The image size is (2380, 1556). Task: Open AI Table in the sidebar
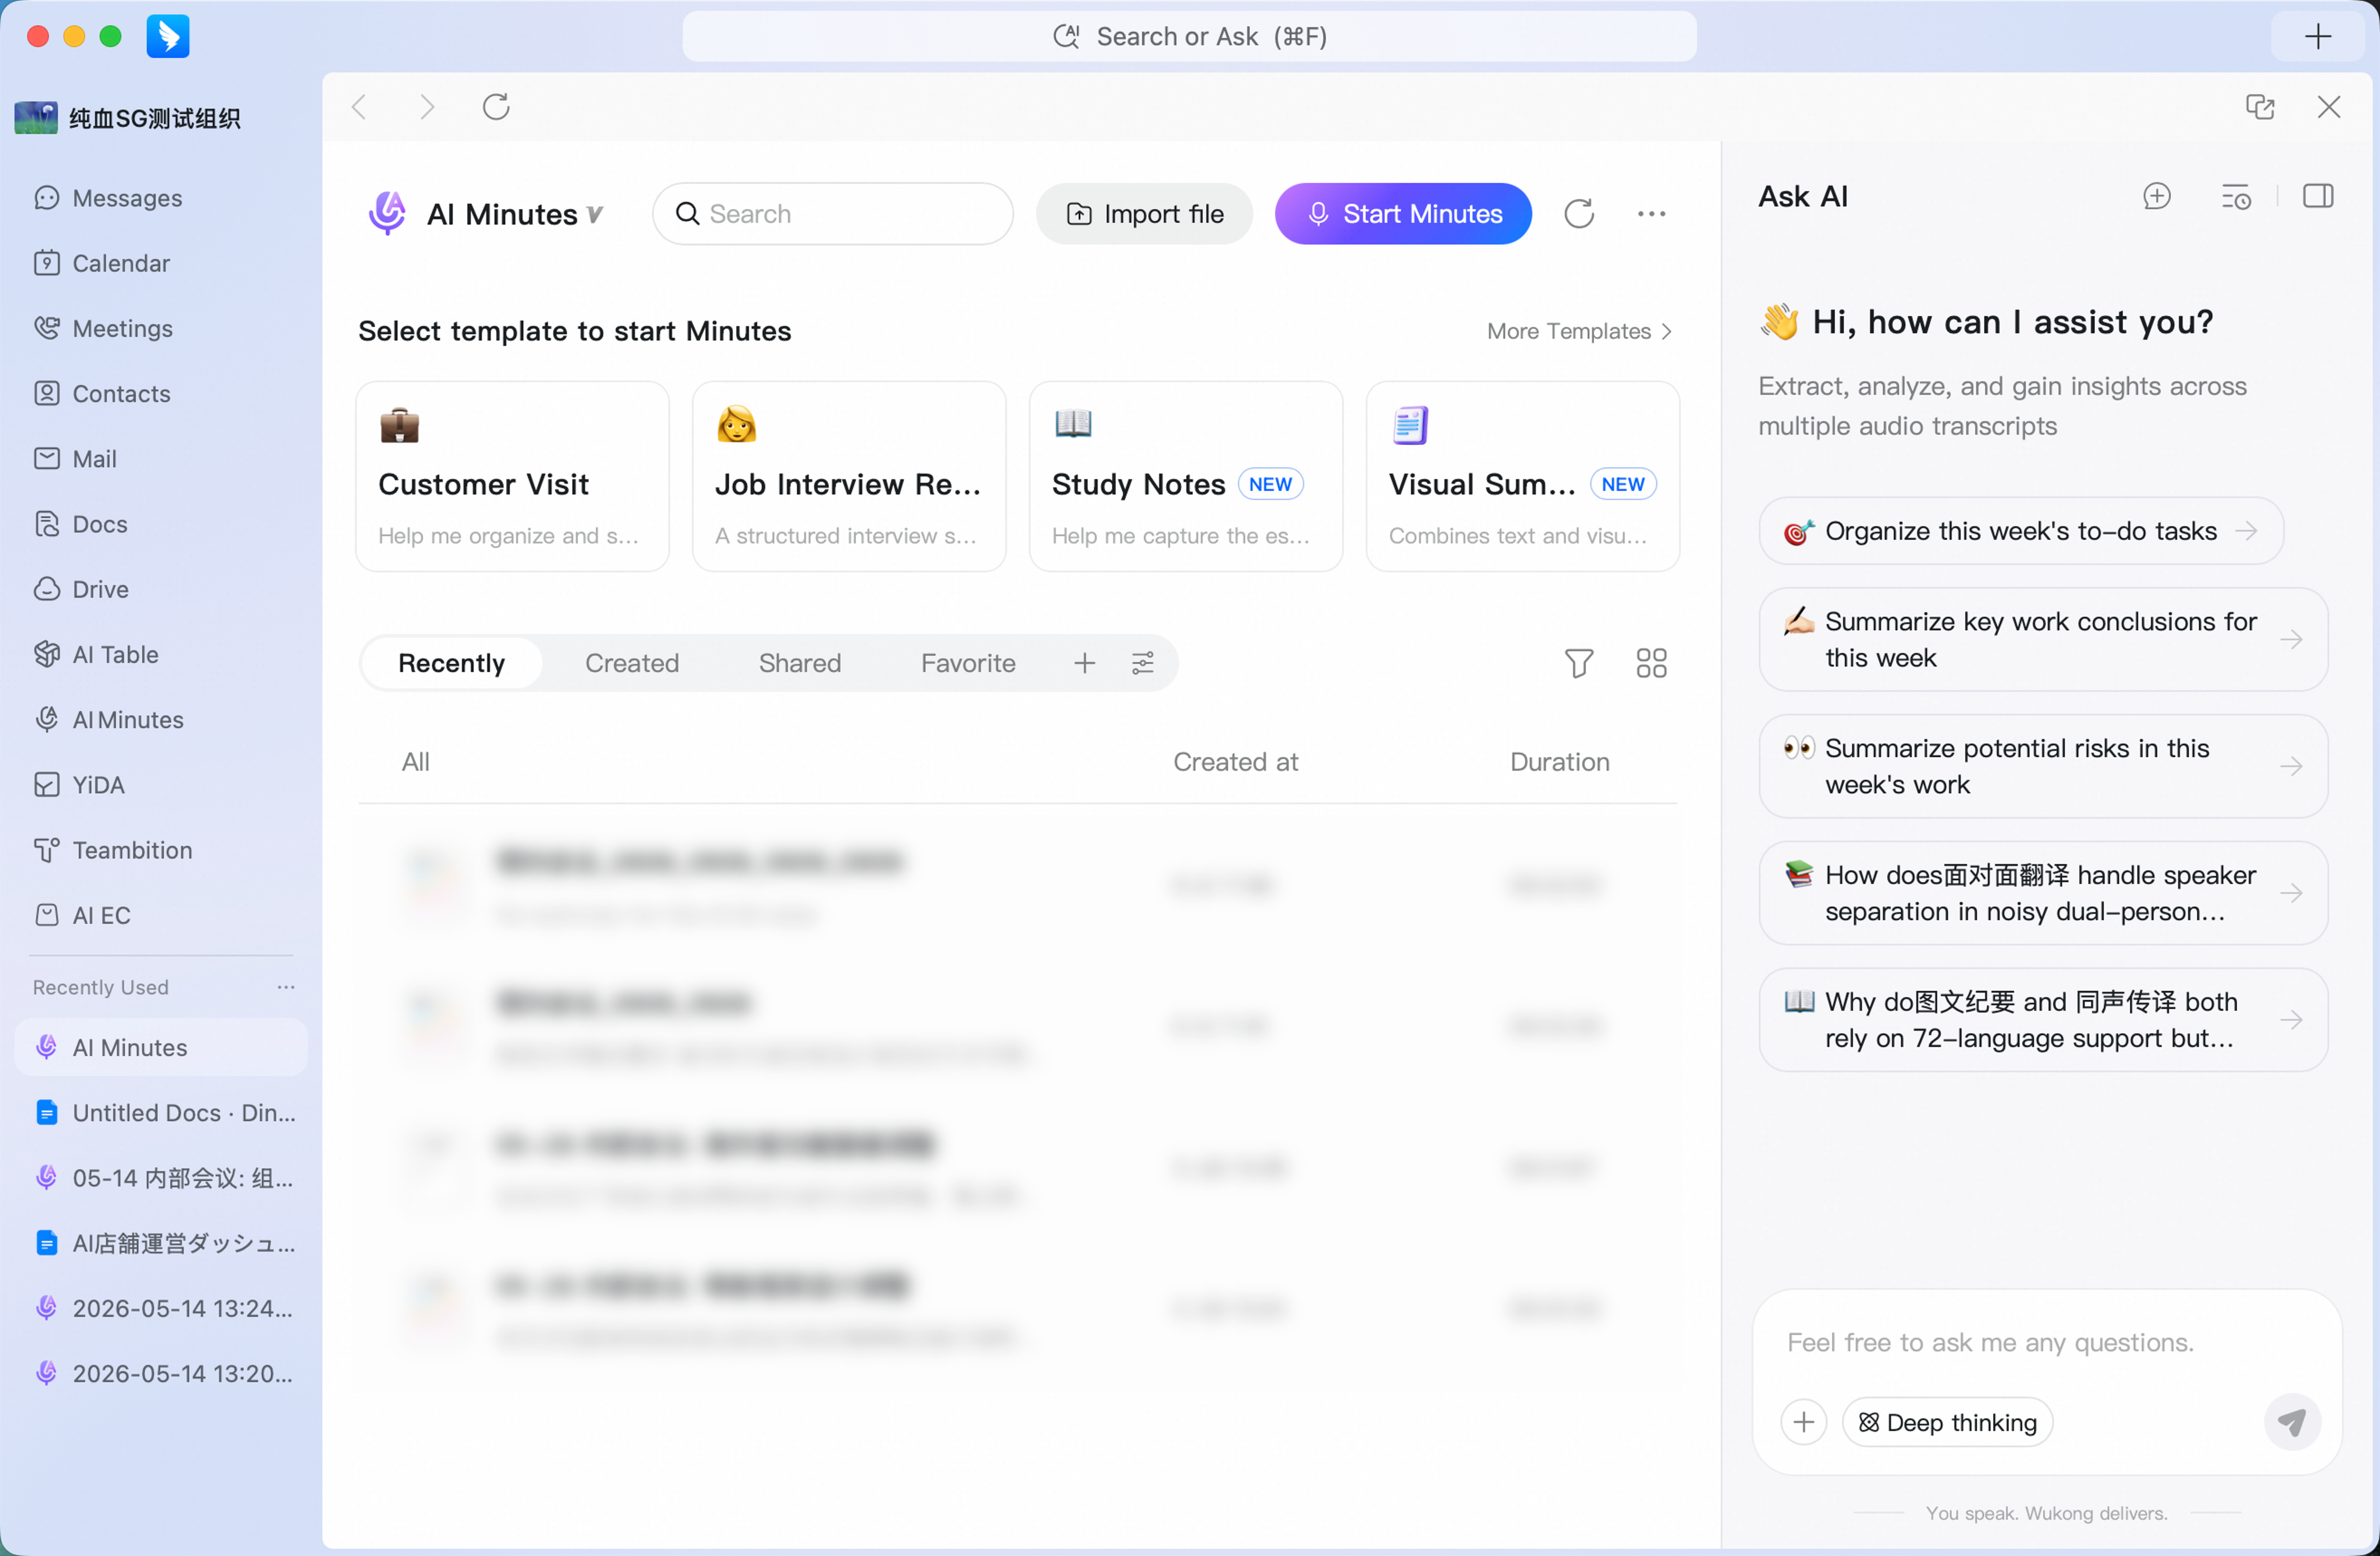96,654
